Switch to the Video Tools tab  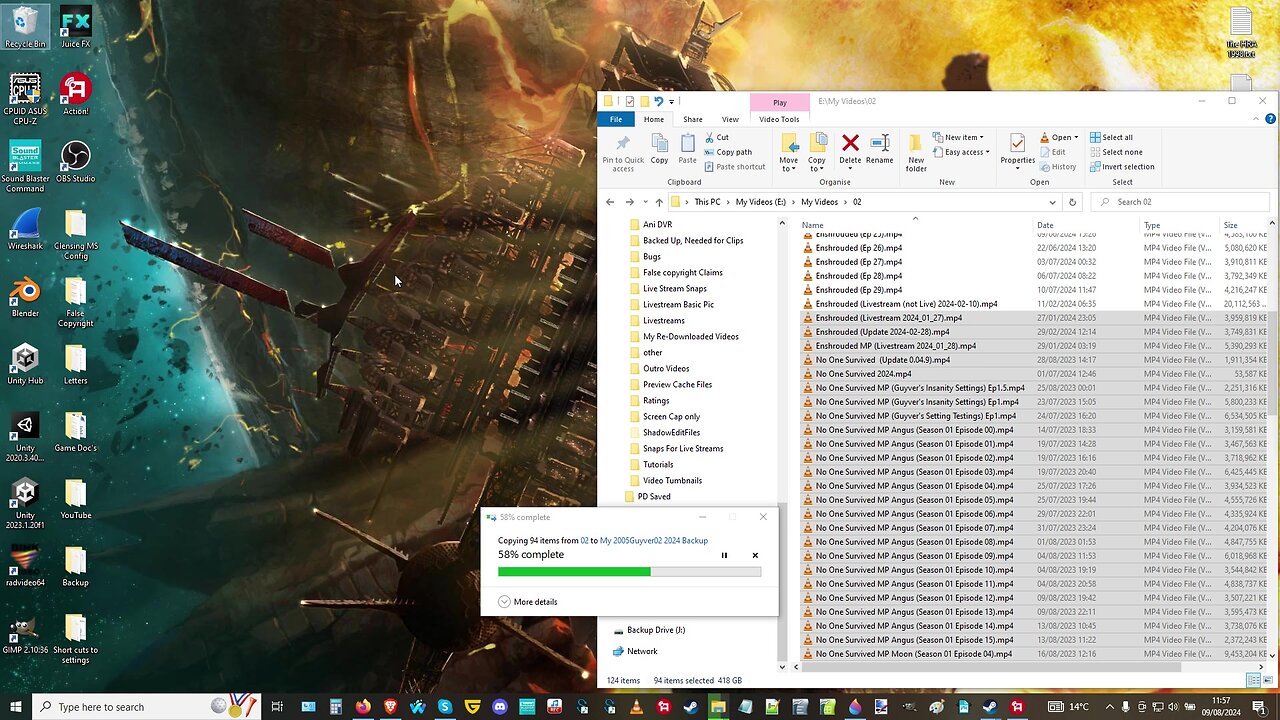[x=779, y=119]
